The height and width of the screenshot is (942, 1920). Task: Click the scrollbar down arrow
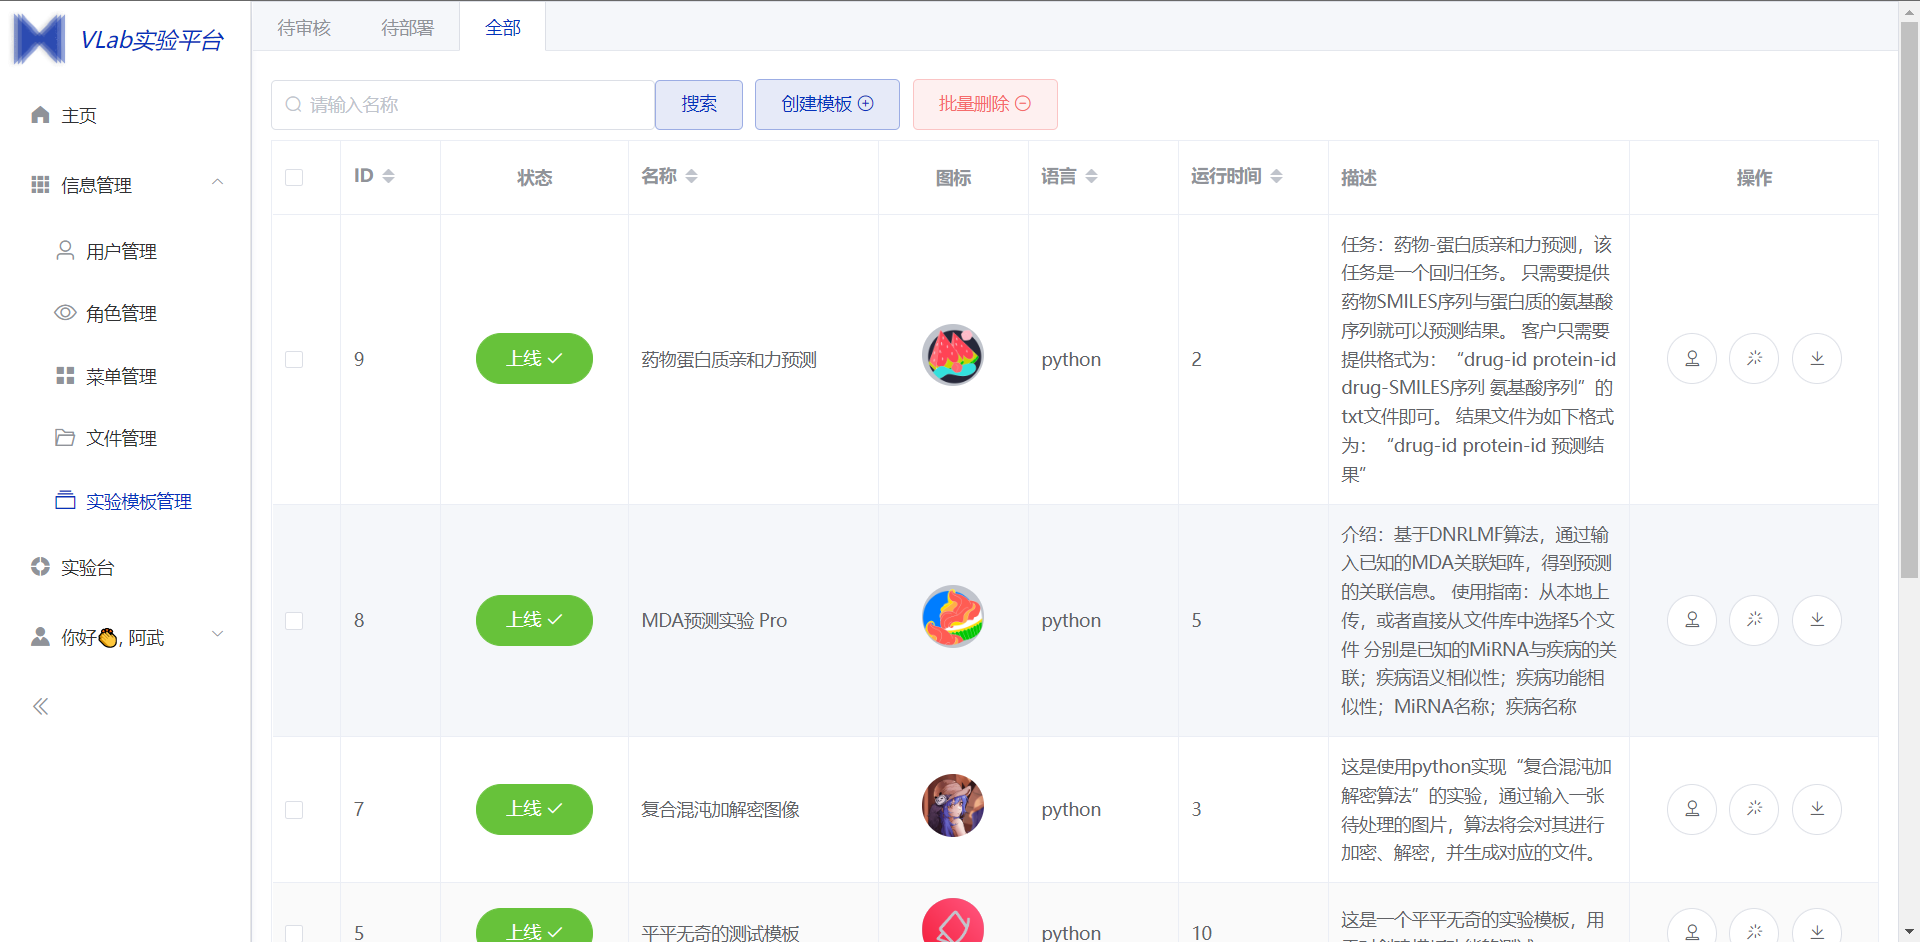(x=1909, y=932)
